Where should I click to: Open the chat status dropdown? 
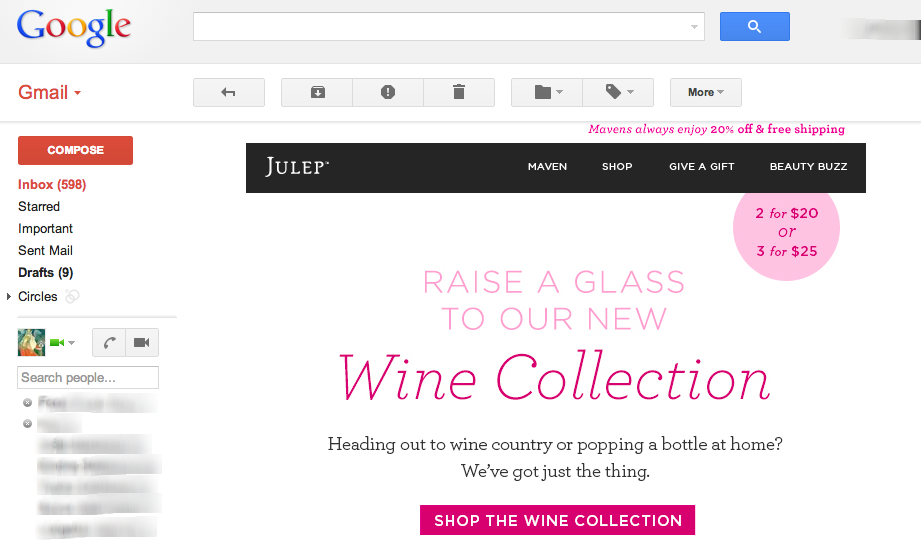click(x=71, y=344)
